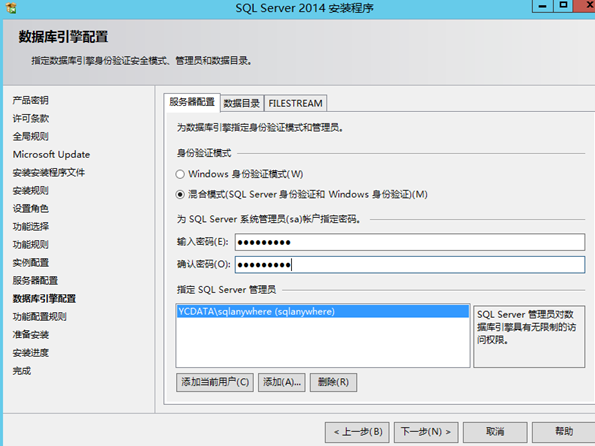Screen dimensions: 595x446
Task: Switch to the 数据目录 tab
Action: pos(242,103)
